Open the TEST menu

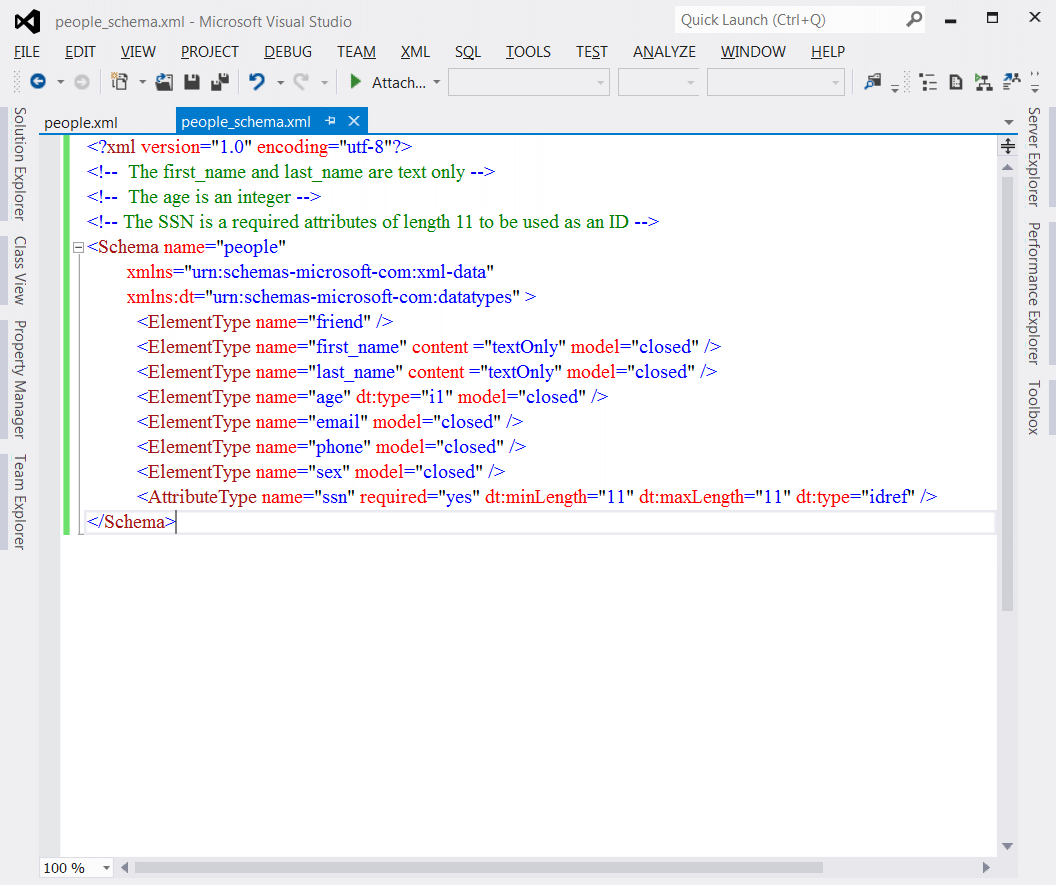click(591, 52)
